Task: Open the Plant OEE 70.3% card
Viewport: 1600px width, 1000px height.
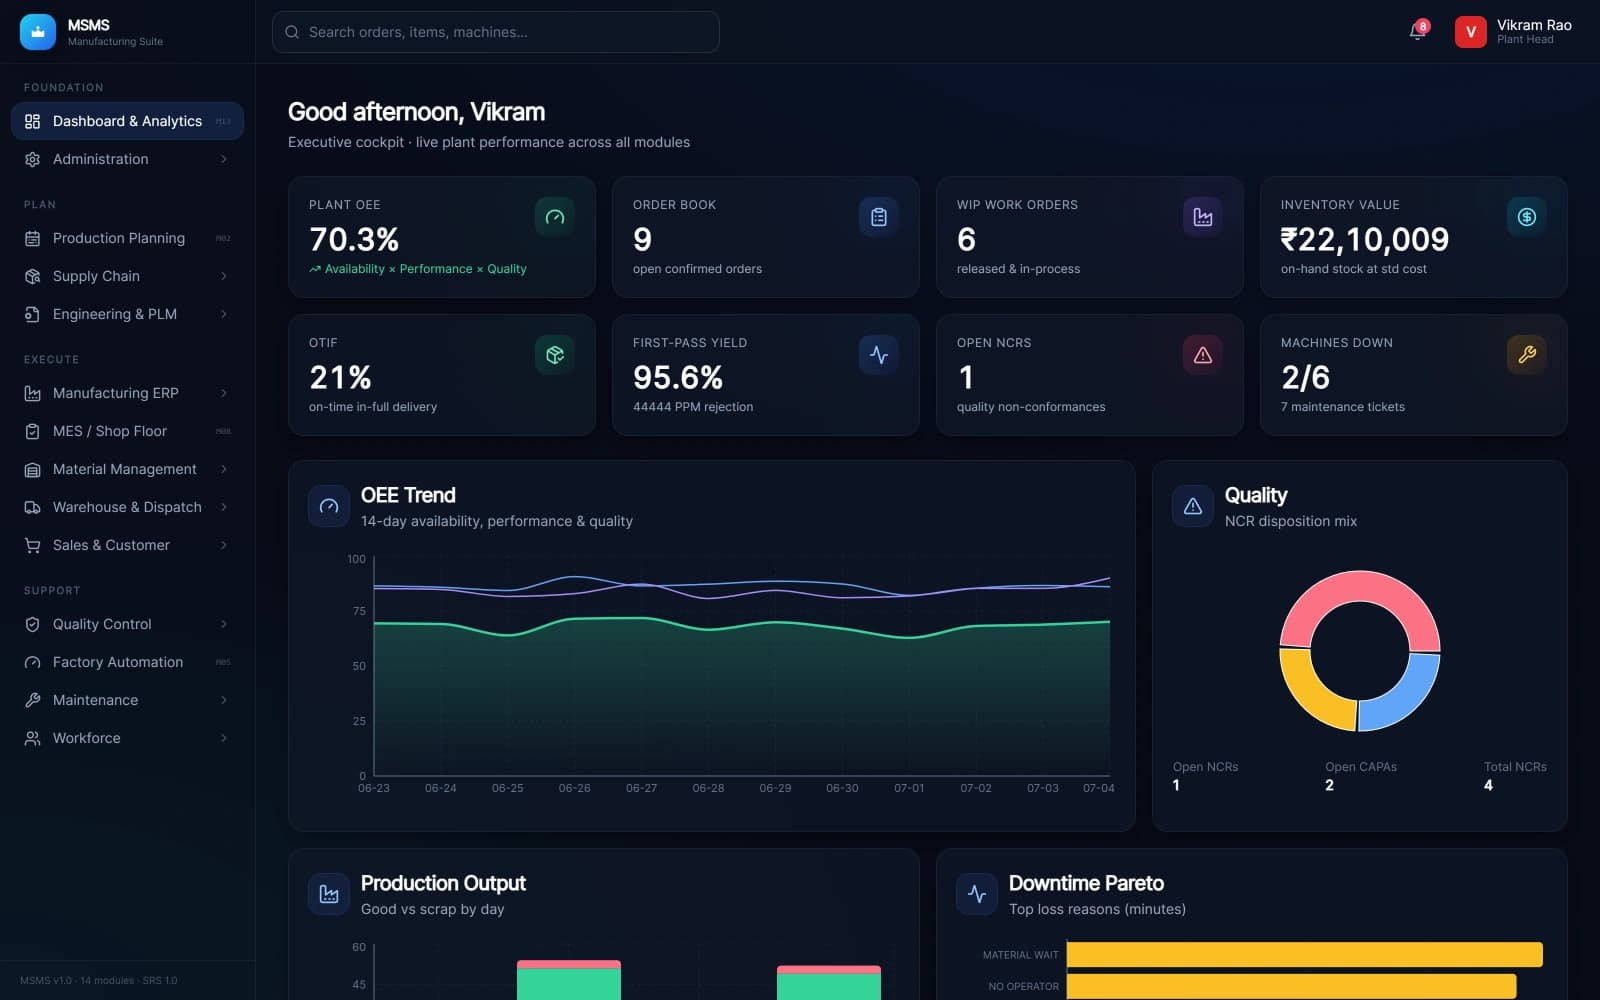Action: pyautogui.click(x=442, y=237)
